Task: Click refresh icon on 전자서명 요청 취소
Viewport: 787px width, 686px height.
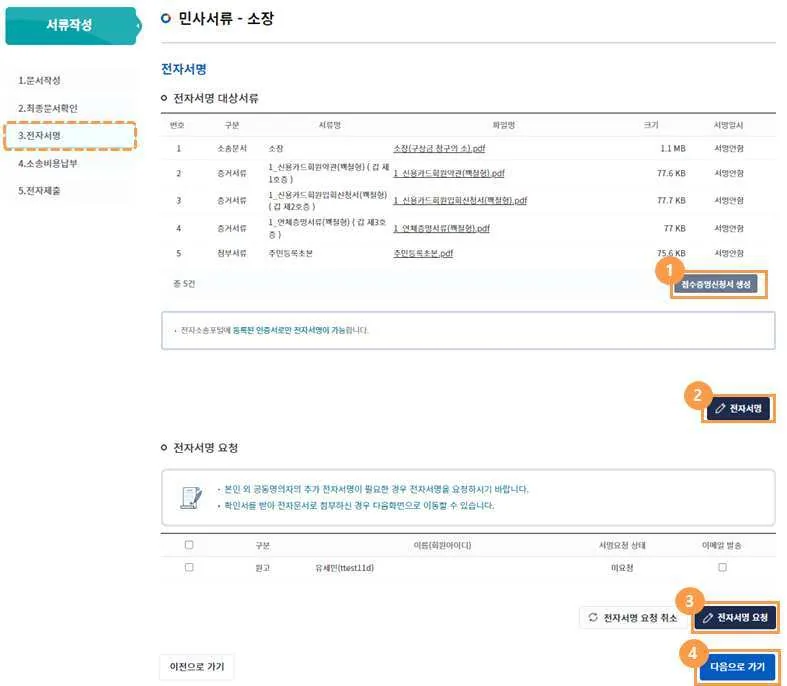Action: tap(593, 617)
